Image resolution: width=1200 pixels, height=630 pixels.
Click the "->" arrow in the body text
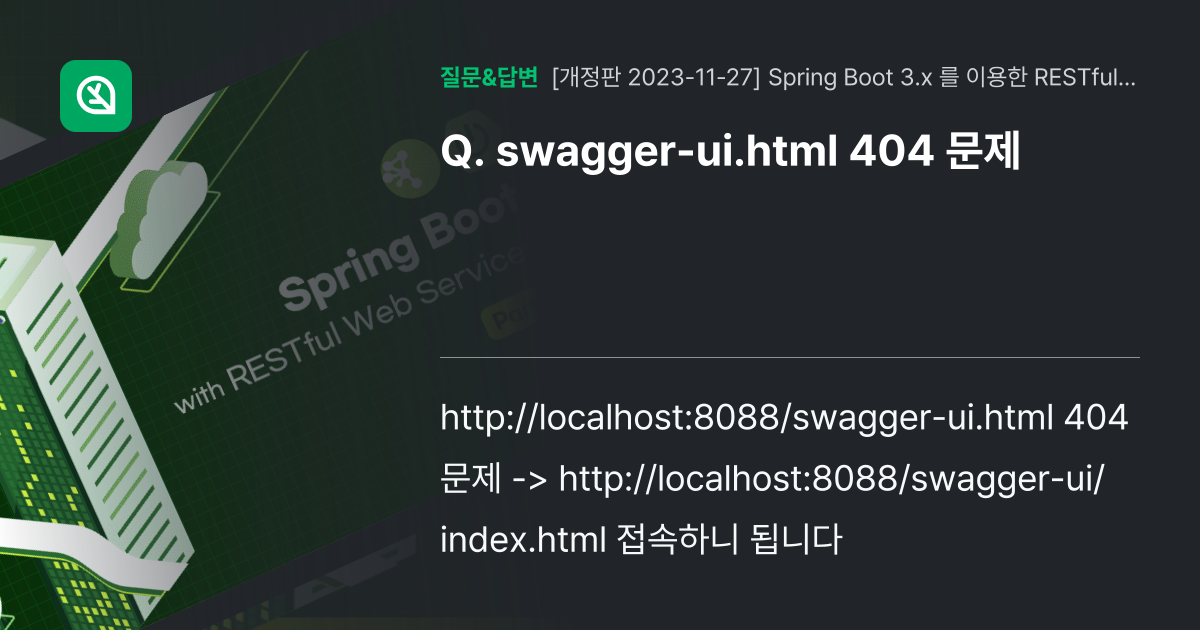(x=529, y=479)
